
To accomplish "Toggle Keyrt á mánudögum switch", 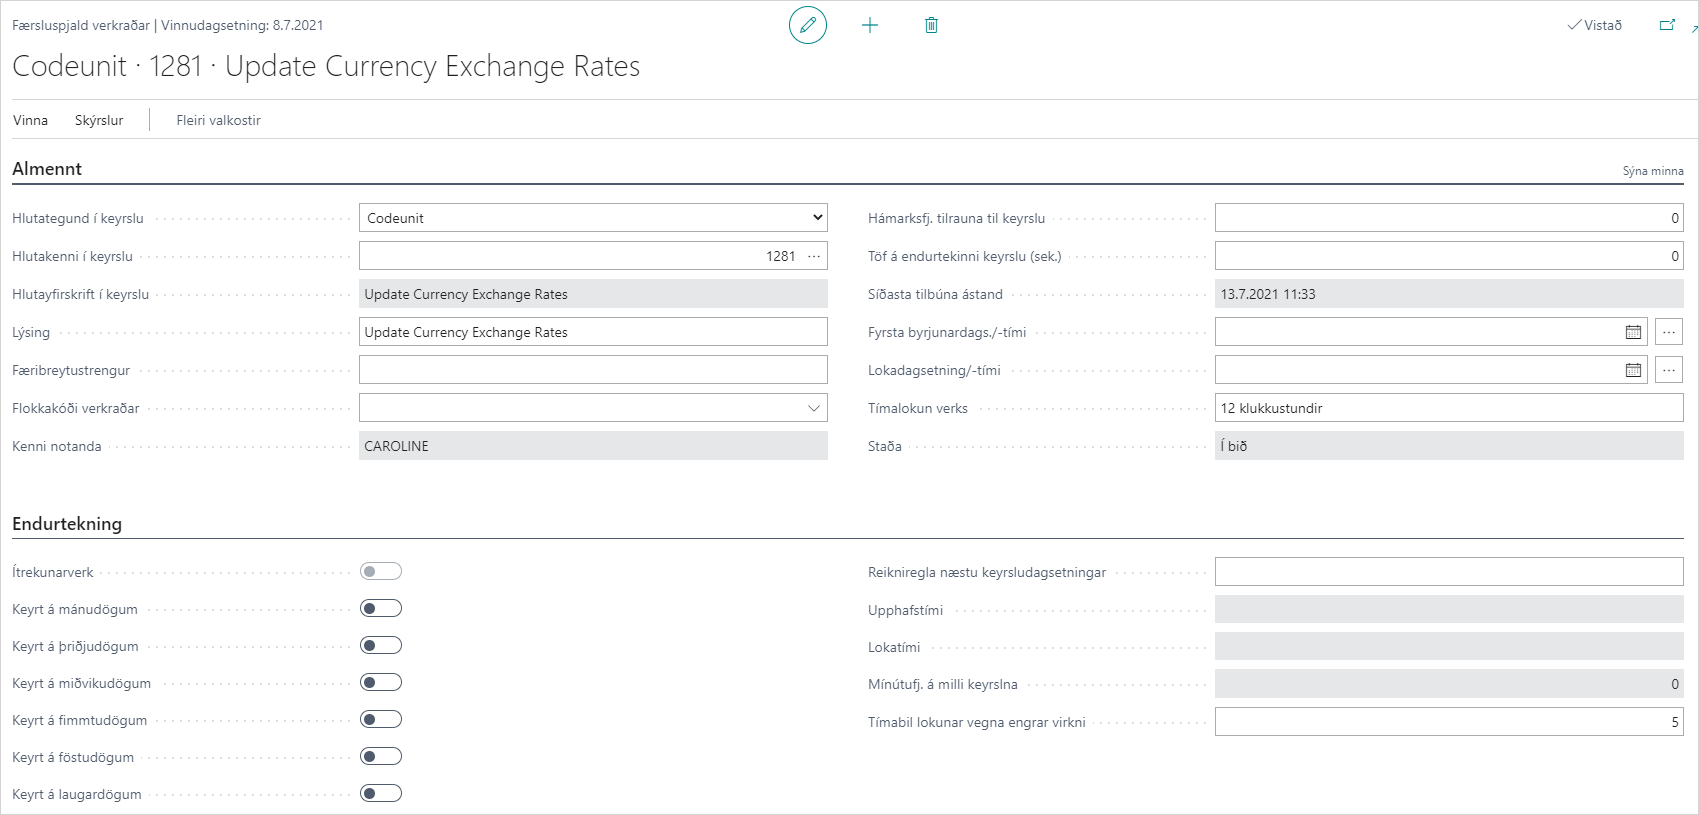I will tap(381, 608).
